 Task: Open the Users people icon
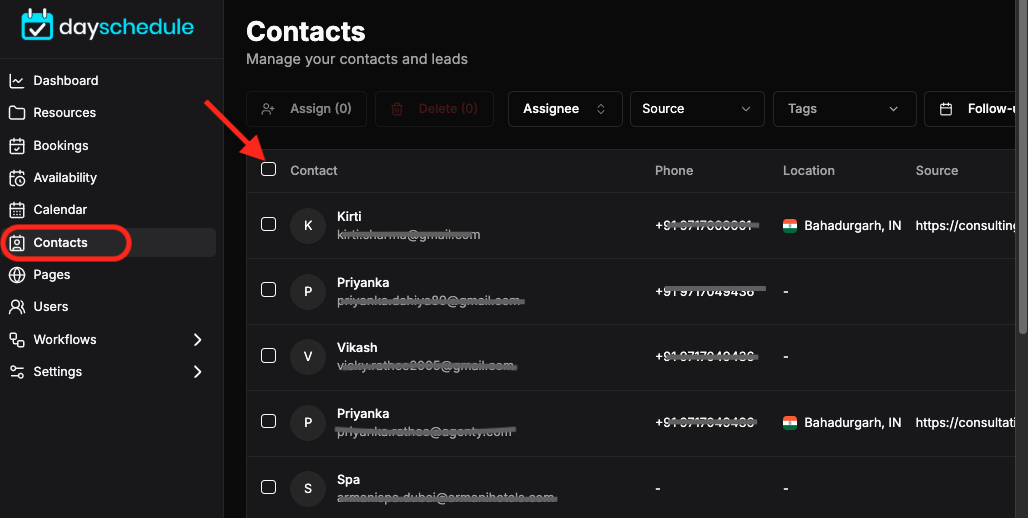click(x=17, y=307)
